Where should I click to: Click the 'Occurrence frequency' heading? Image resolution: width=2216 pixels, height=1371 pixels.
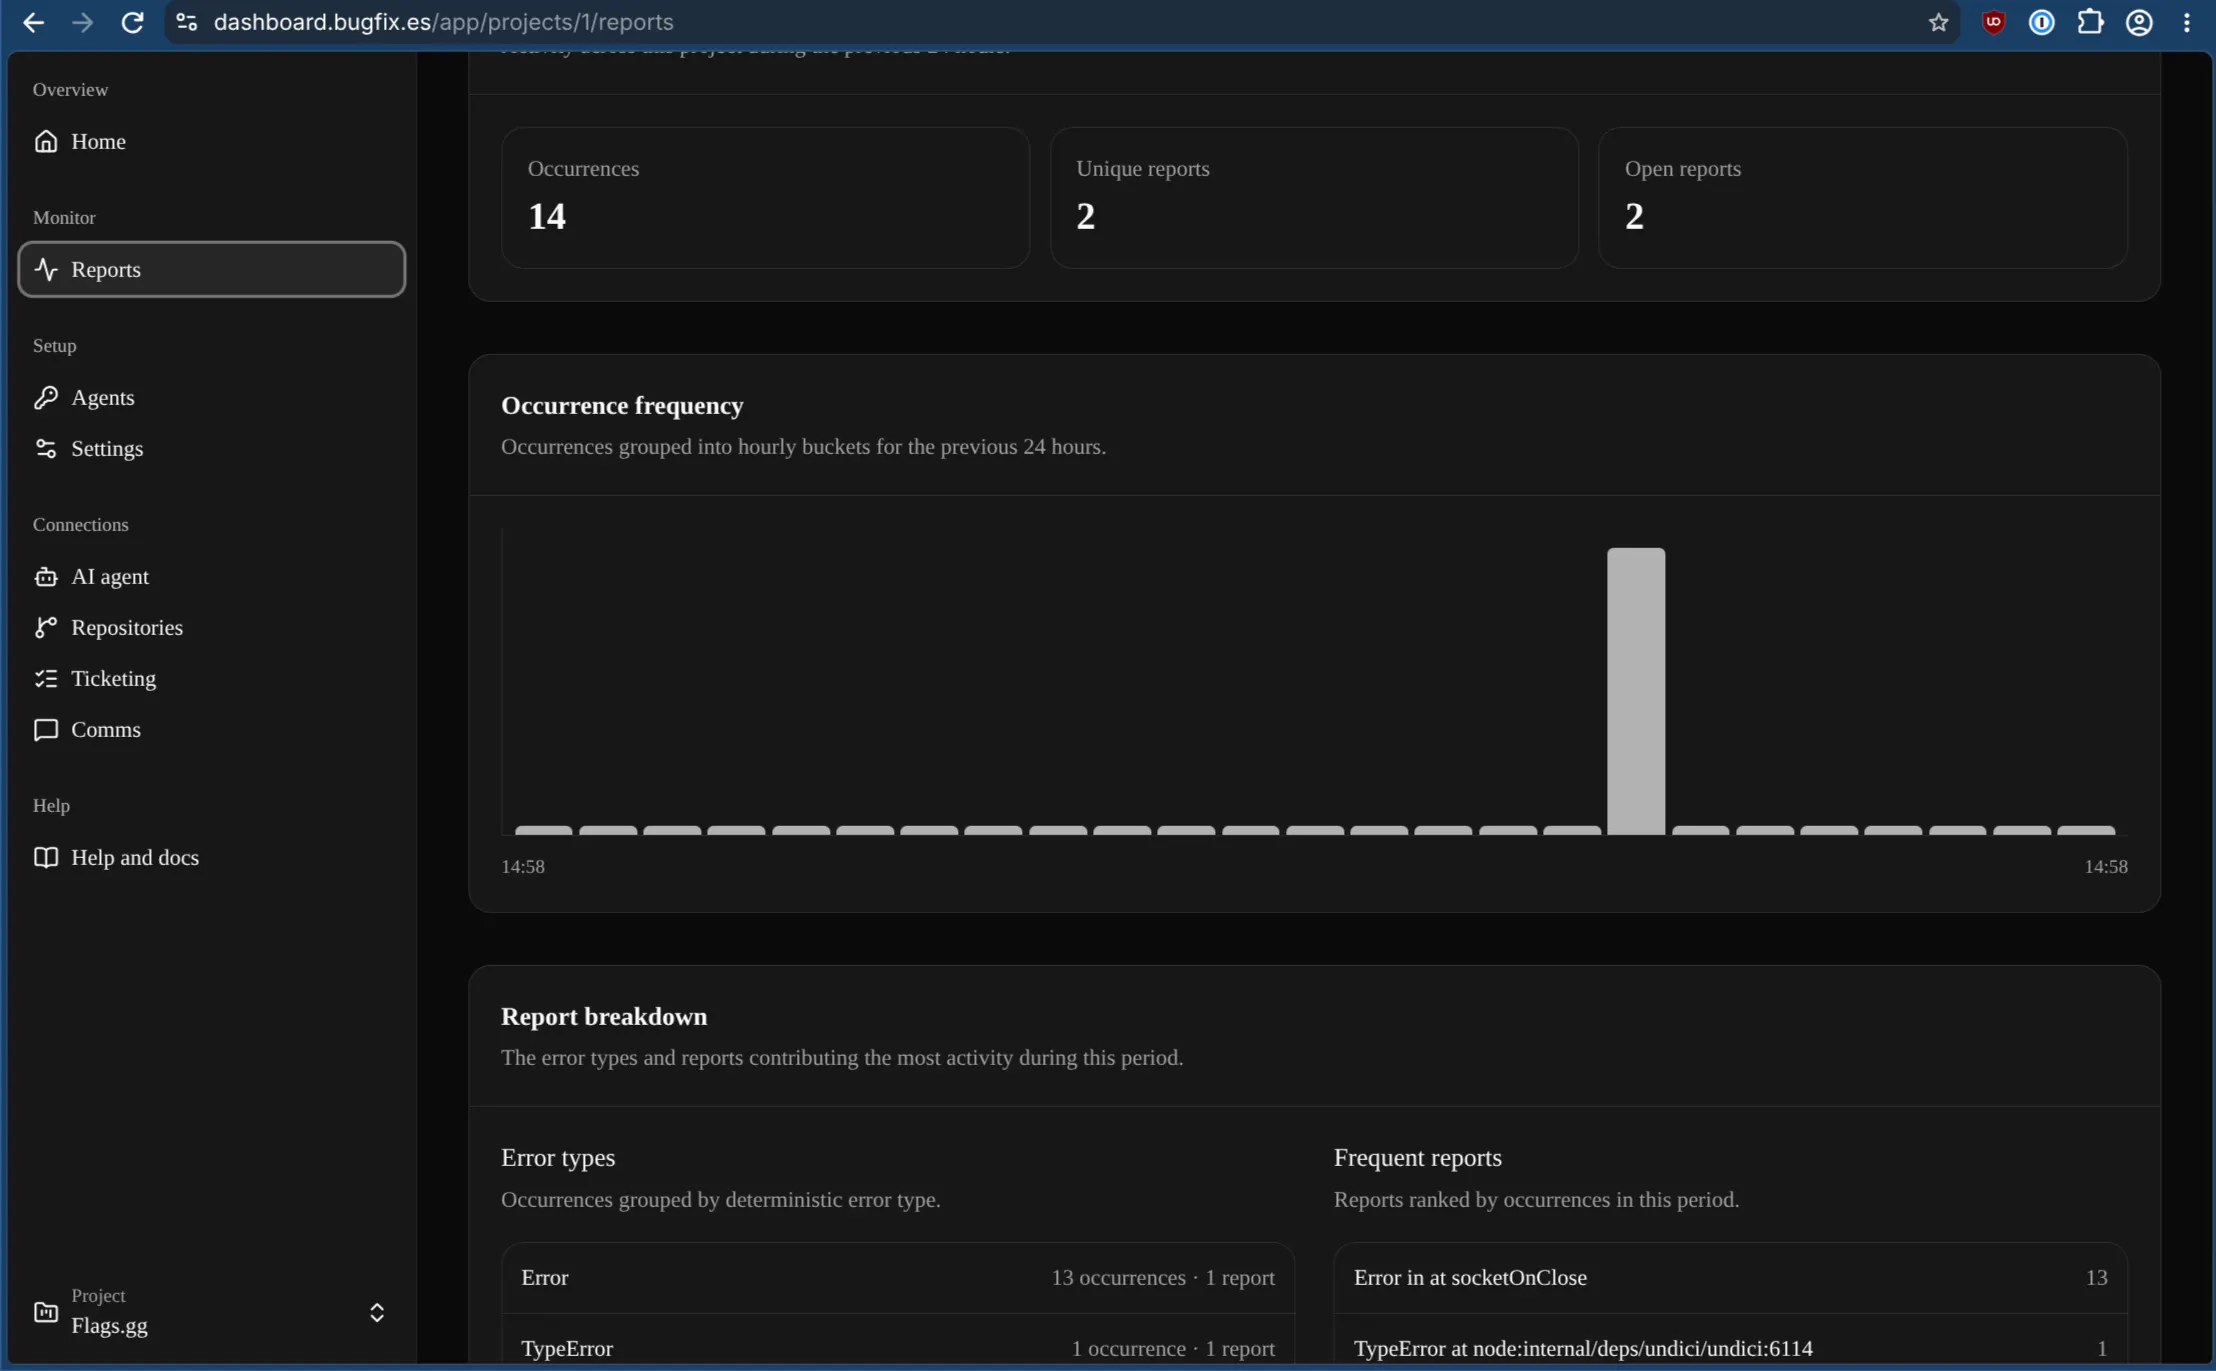[x=622, y=405]
